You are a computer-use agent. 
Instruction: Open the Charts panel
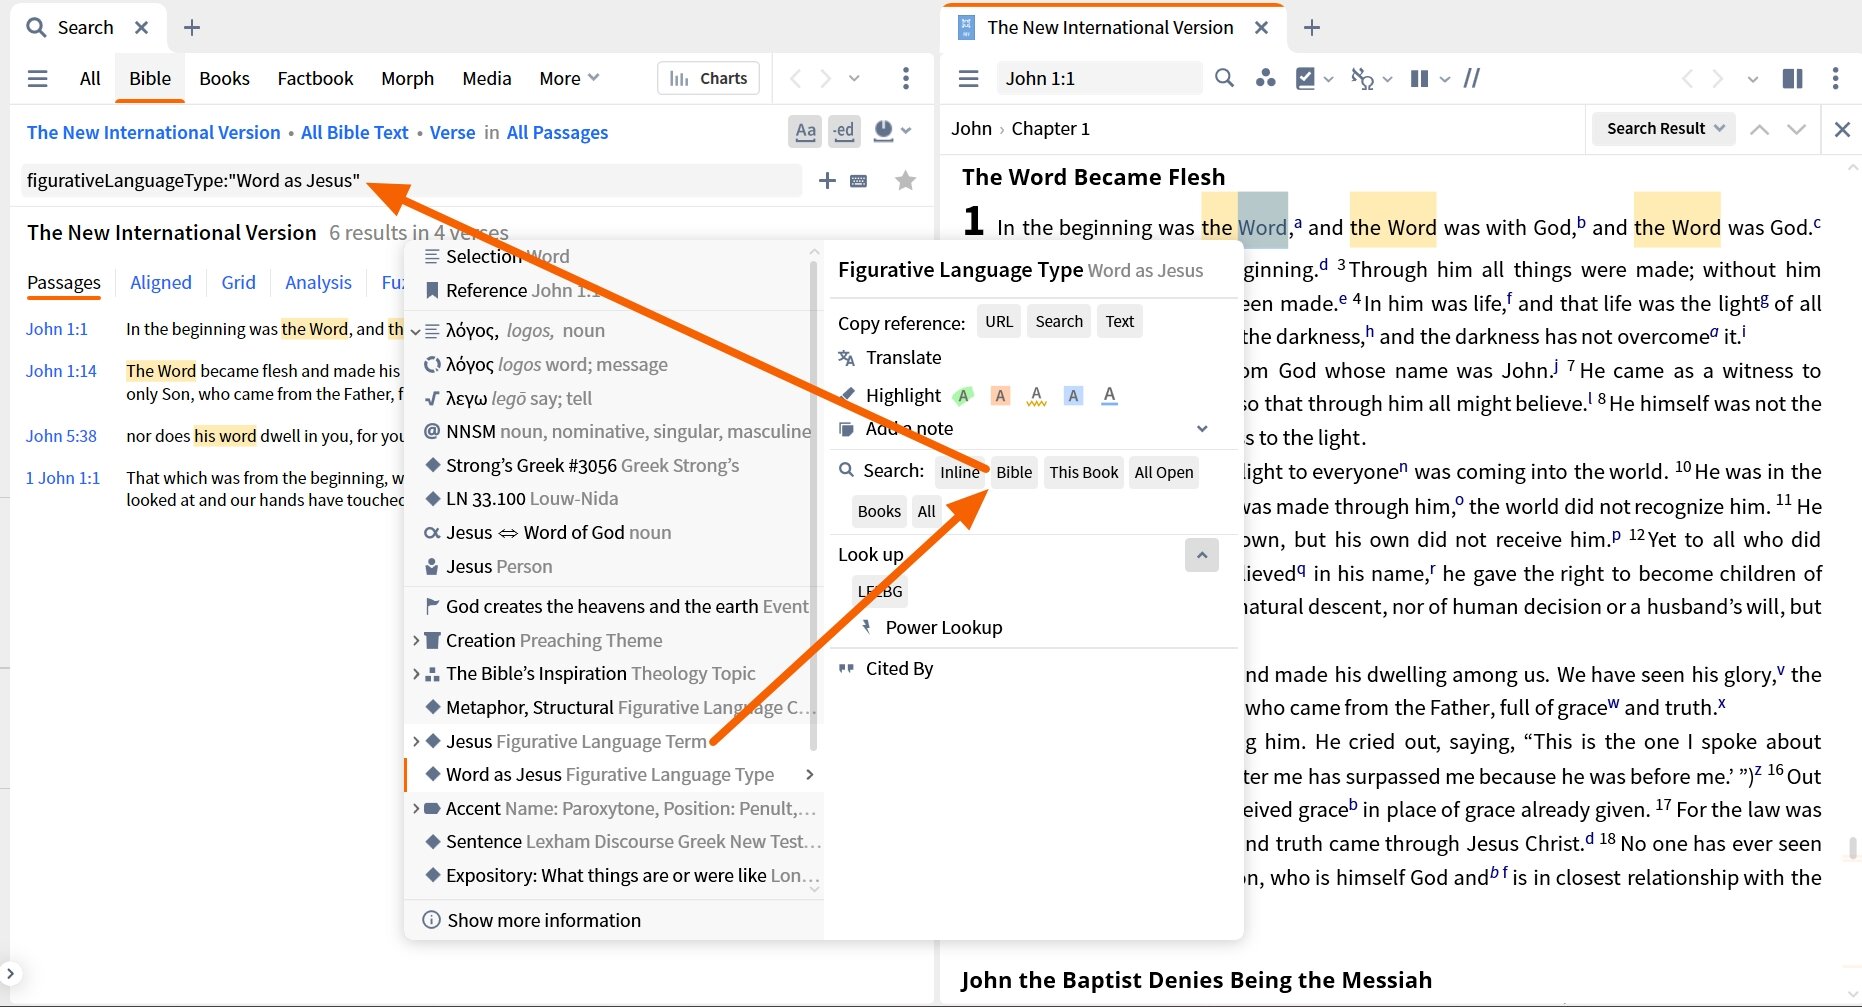click(x=708, y=77)
